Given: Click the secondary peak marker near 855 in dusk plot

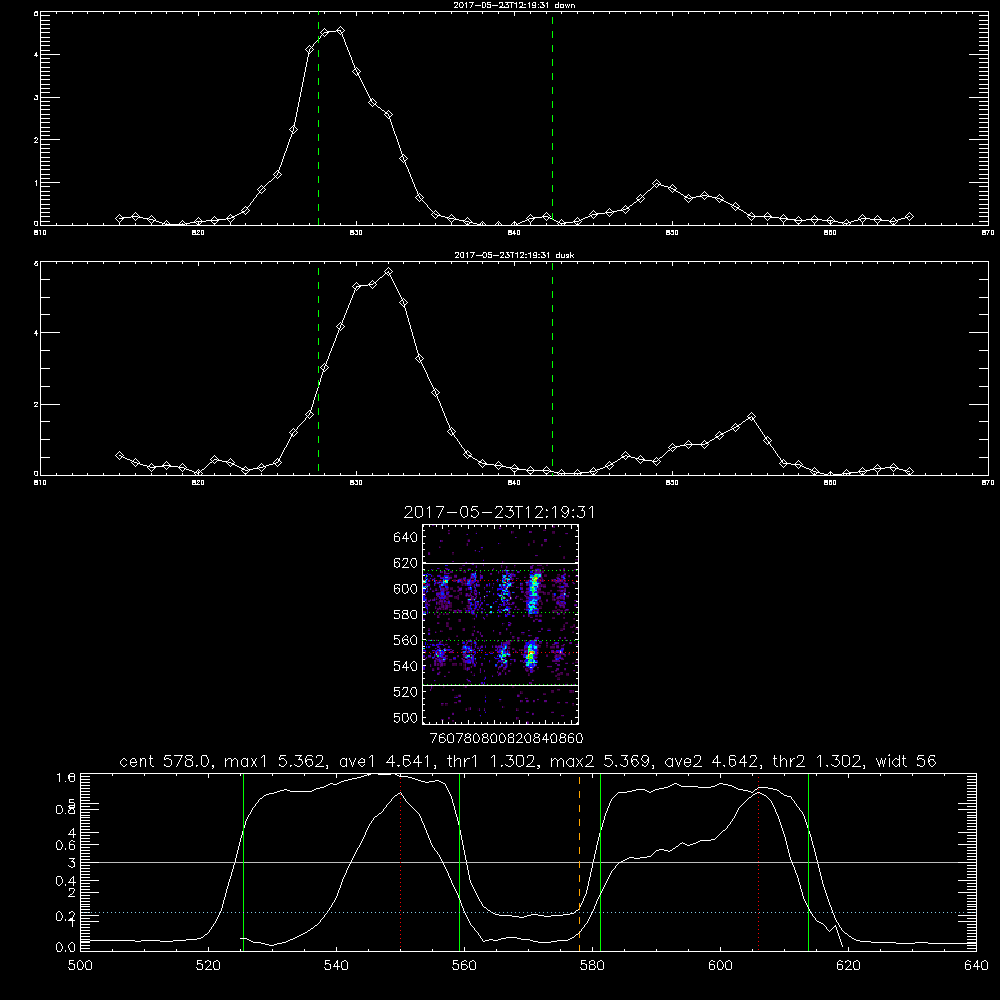Looking at the screenshot, I should click(x=751, y=416).
